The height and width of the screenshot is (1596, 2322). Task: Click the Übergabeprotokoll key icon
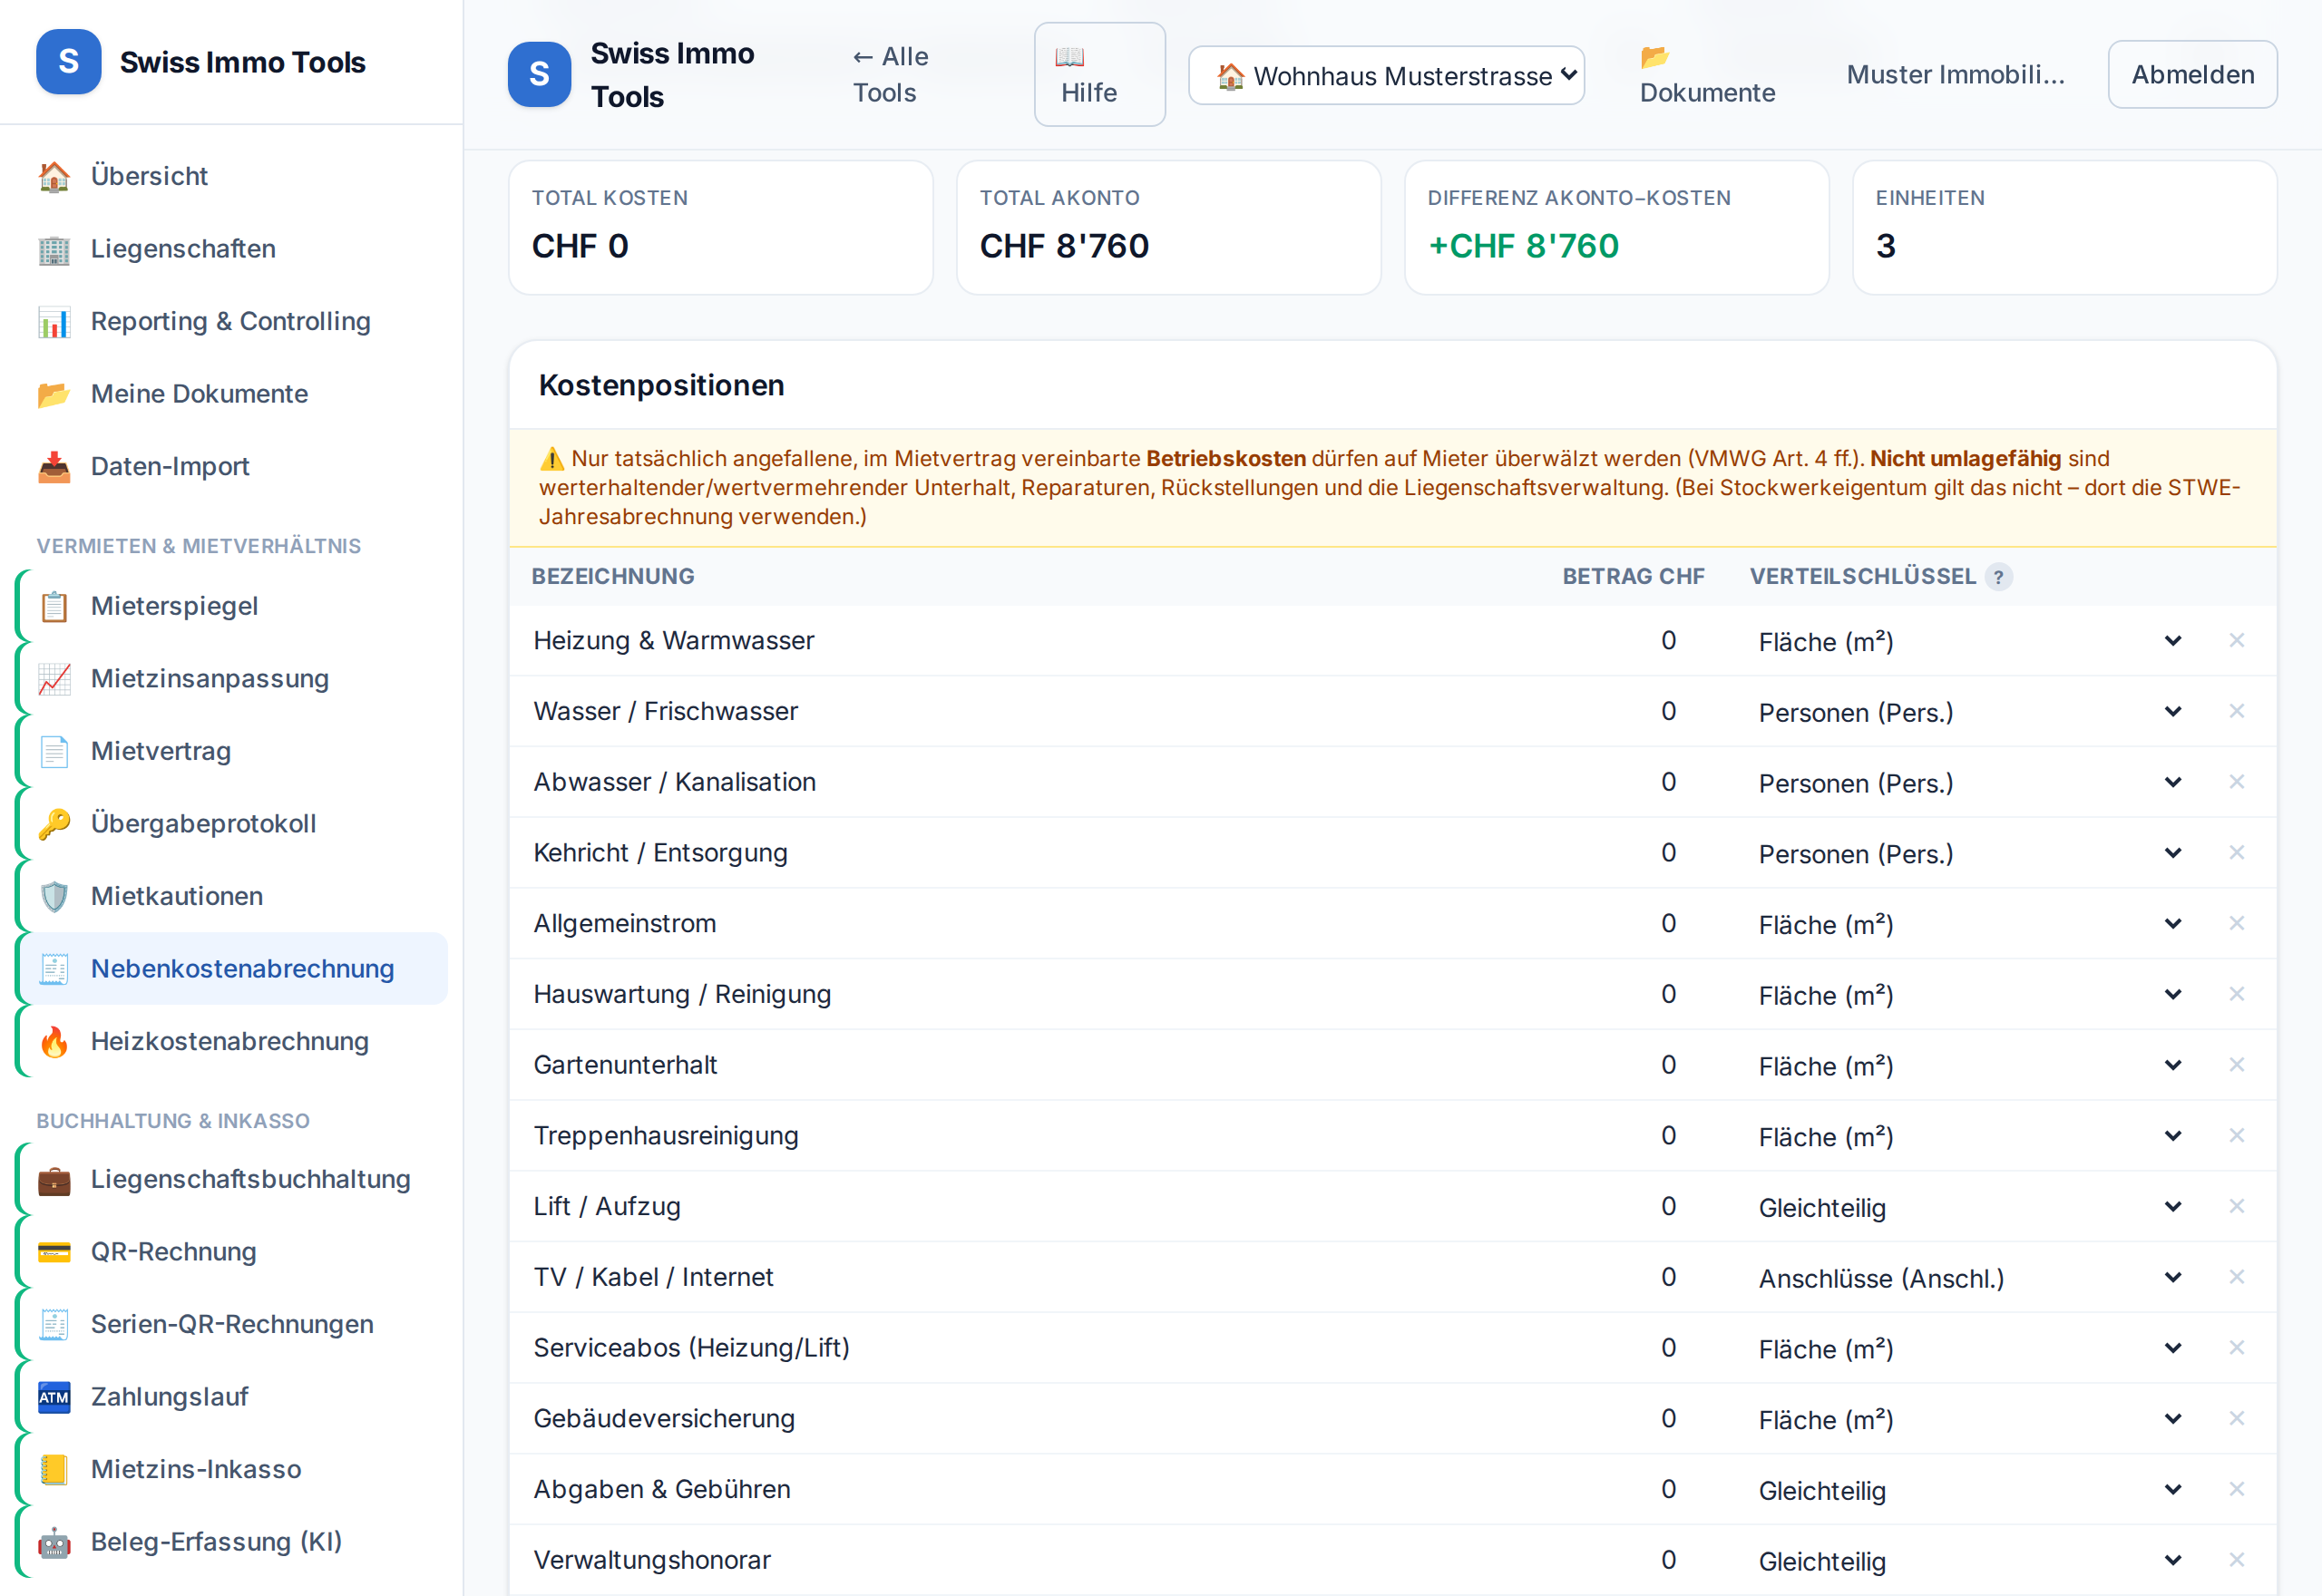point(54,824)
